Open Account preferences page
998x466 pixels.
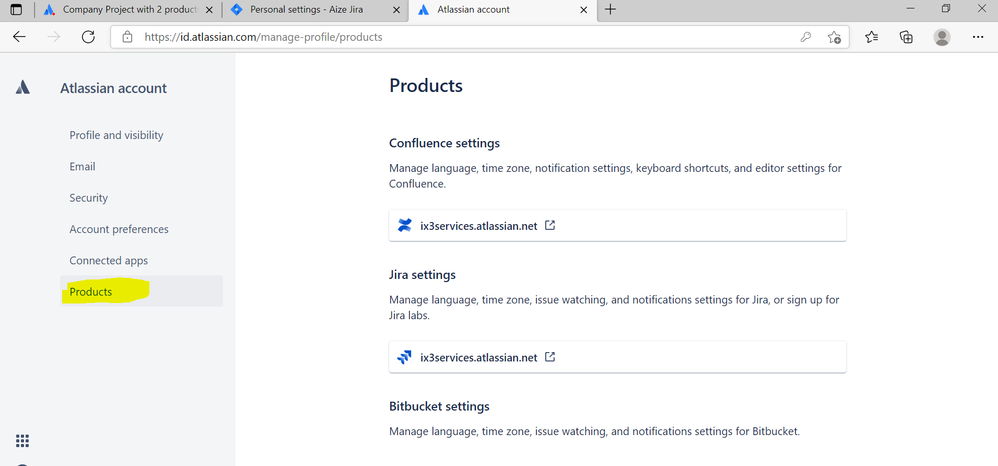click(119, 229)
